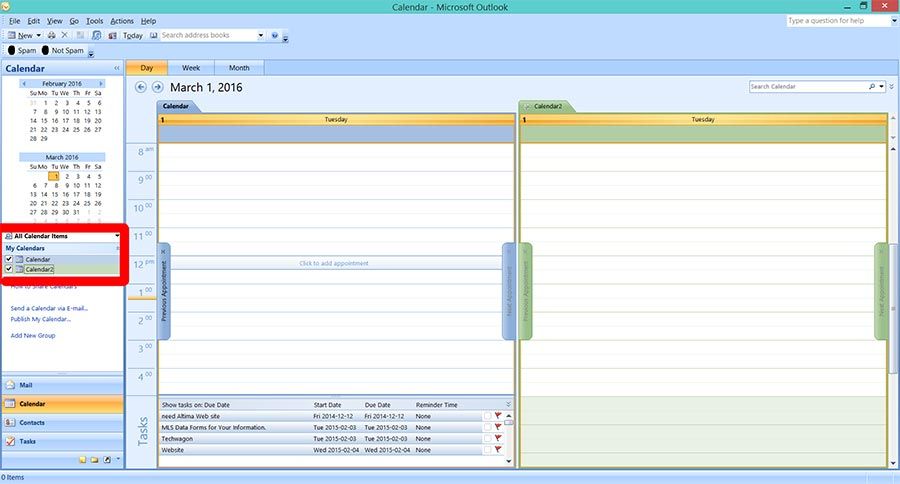Click the view-in-overlay arrow on Calendar2 tab
The image size is (900, 484).
click(x=527, y=107)
